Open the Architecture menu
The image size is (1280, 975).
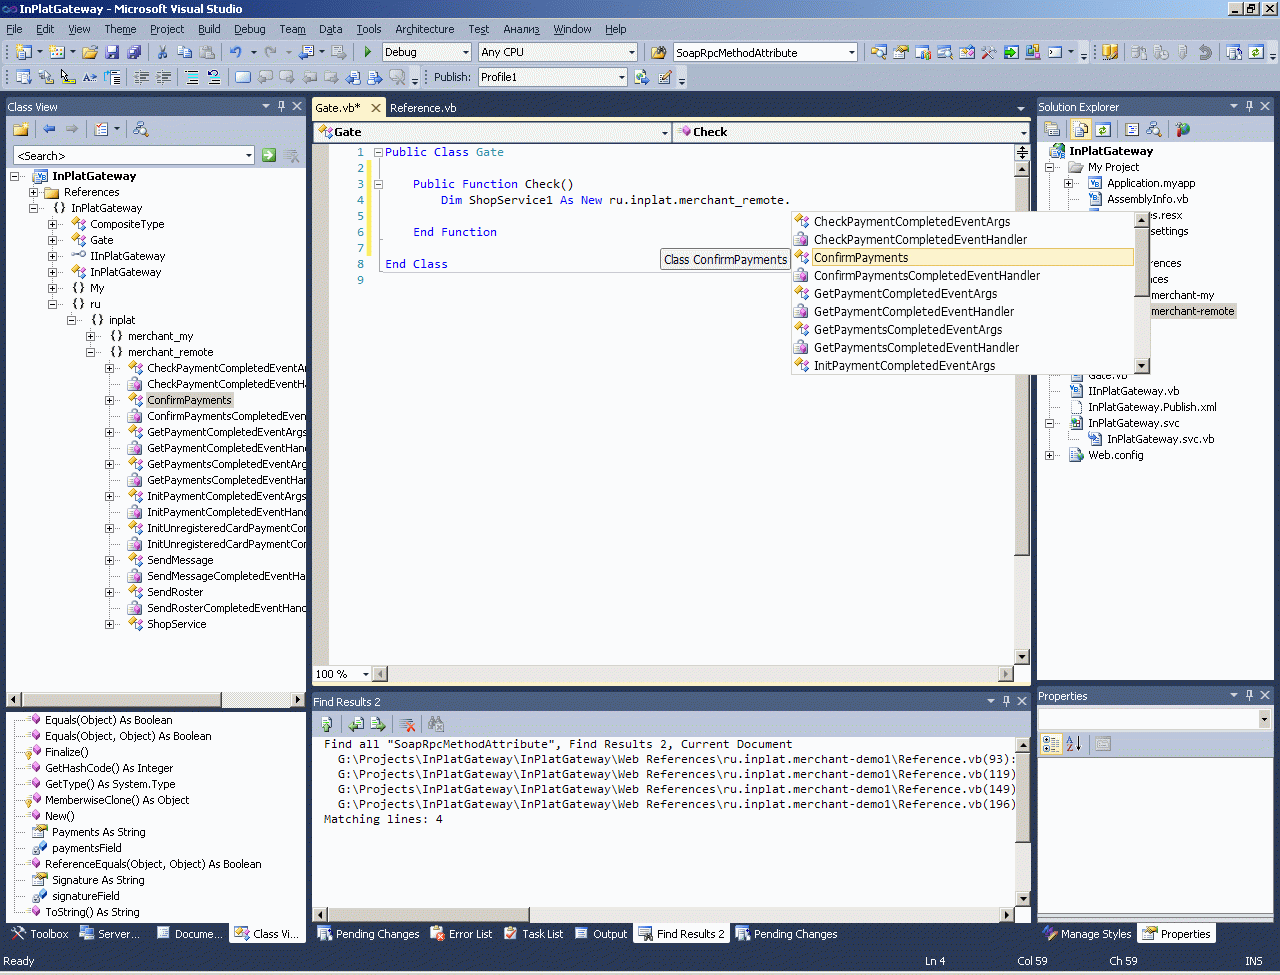click(x=424, y=29)
